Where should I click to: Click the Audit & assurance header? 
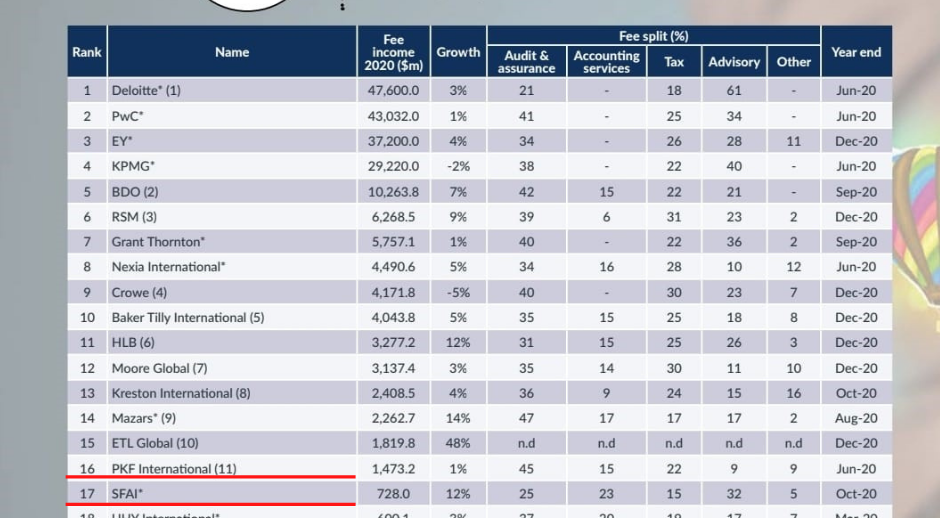pos(526,61)
